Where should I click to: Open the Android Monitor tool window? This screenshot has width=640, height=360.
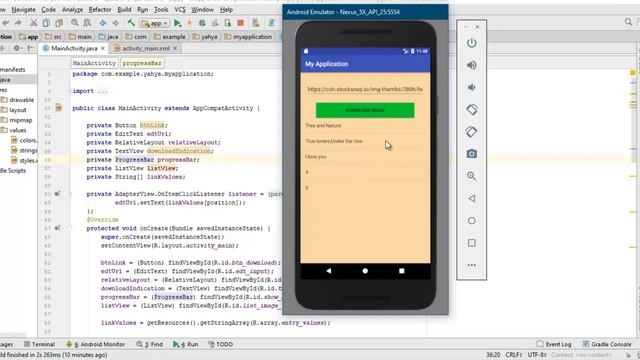[96, 344]
